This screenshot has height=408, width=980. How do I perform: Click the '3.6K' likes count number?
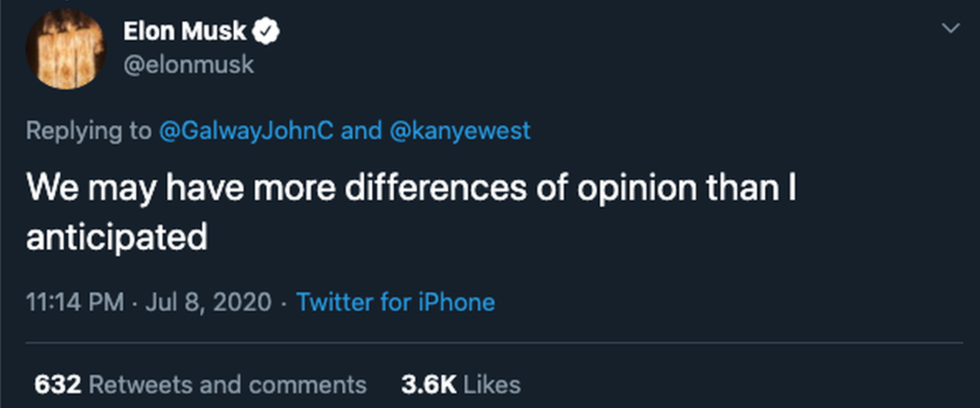click(428, 384)
